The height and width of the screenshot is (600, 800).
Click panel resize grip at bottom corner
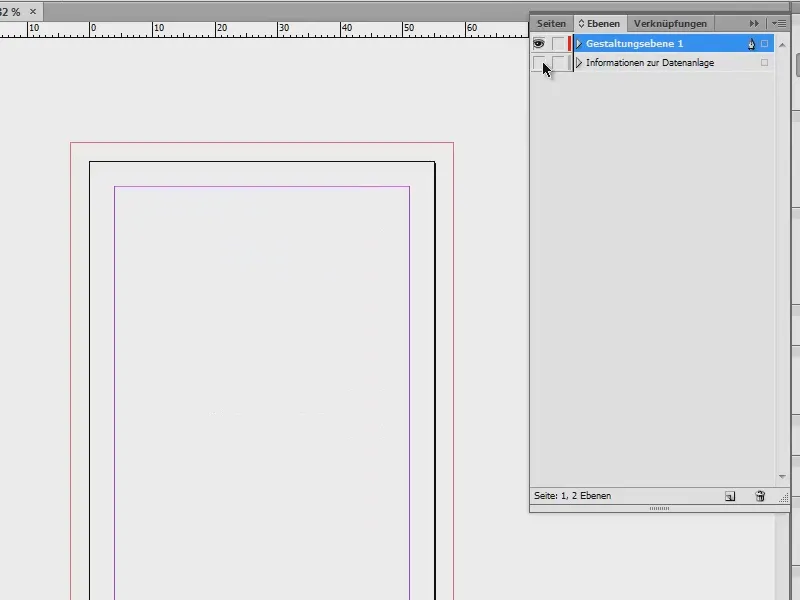tap(784, 498)
